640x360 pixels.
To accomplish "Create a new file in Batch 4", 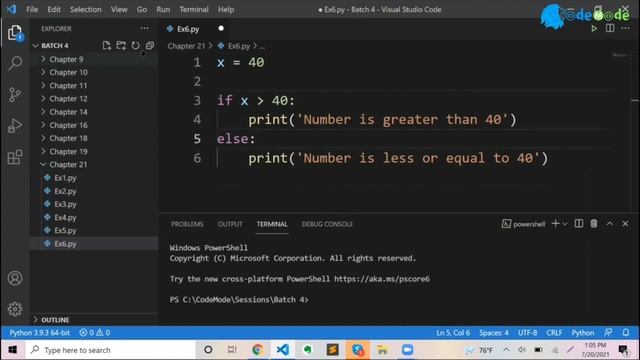I will (107, 45).
